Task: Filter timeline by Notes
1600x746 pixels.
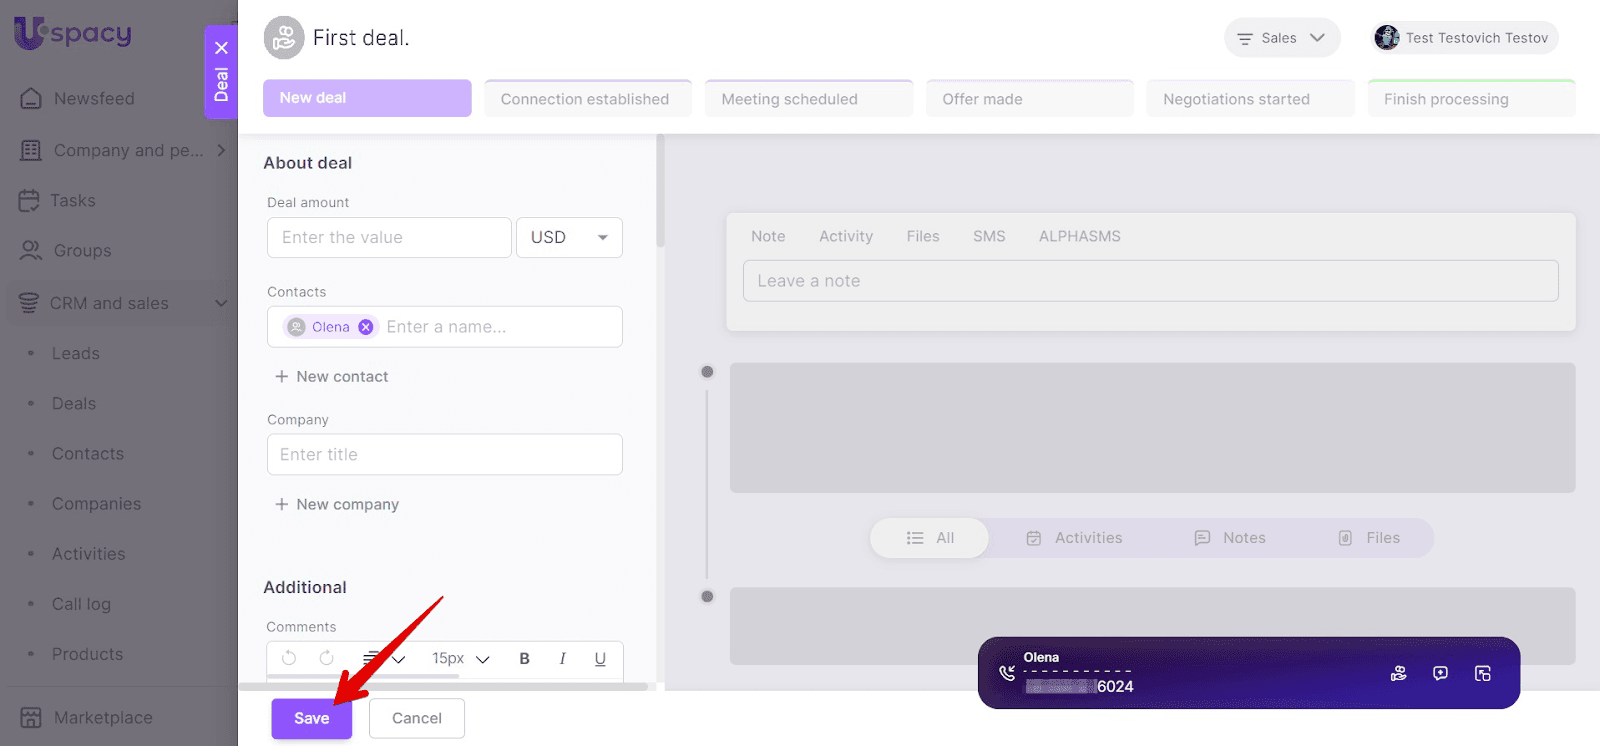Action: tap(1230, 538)
